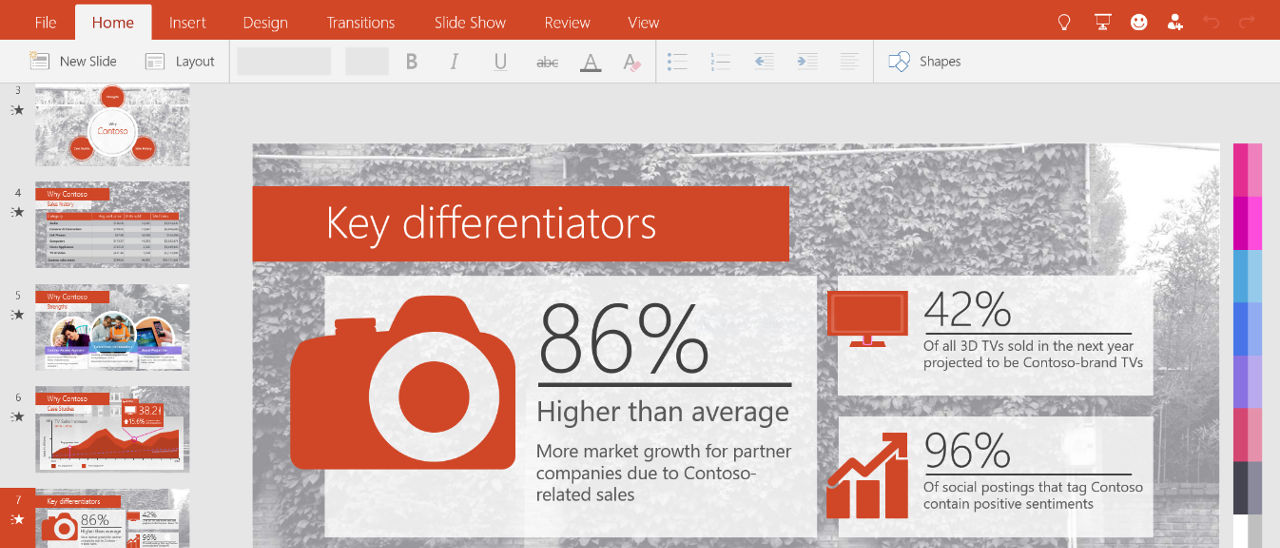The width and height of the screenshot is (1280, 548).
Task: Select the TV monitor graphic
Action: pos(868,319)
